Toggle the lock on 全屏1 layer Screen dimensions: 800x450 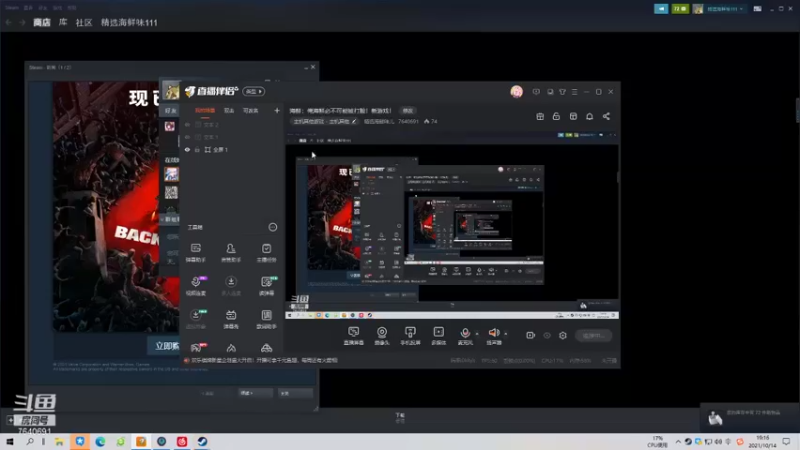point(197,150)
